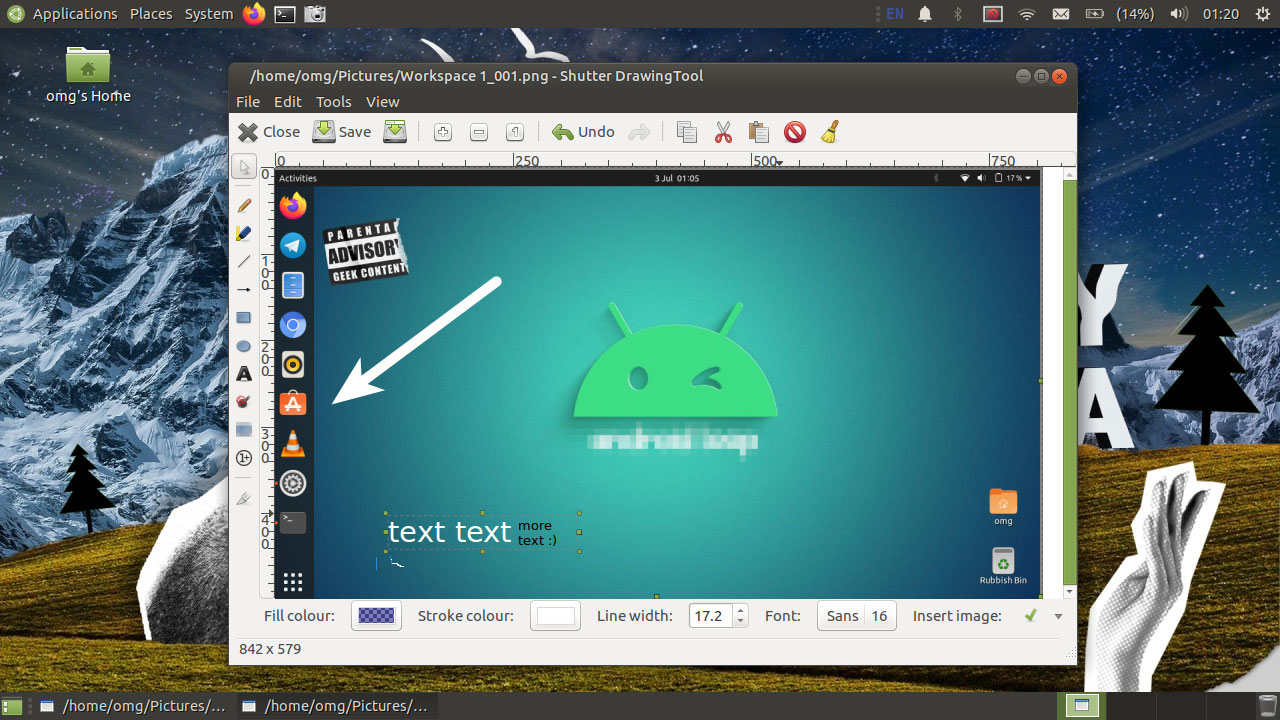Select the freehand pencil tool
1280x720 pixels.
click(x=243, y=205)
